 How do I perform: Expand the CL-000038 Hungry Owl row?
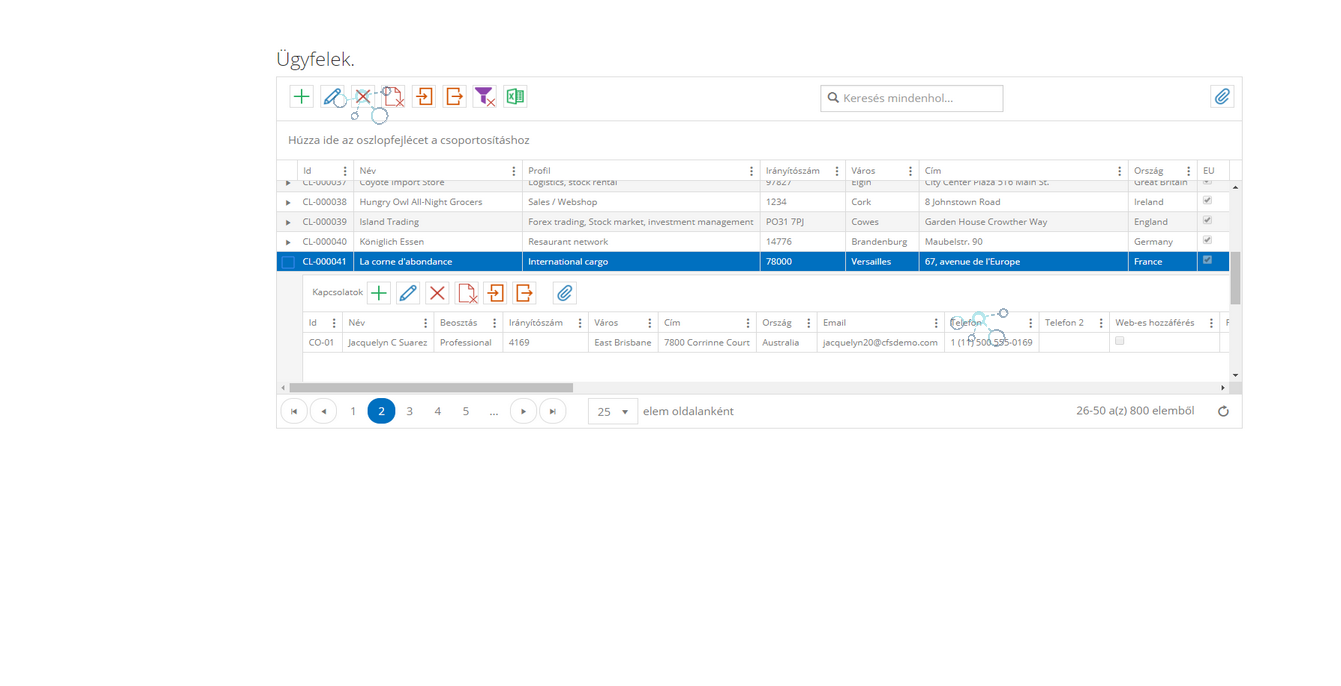click(x=288, y=202)
